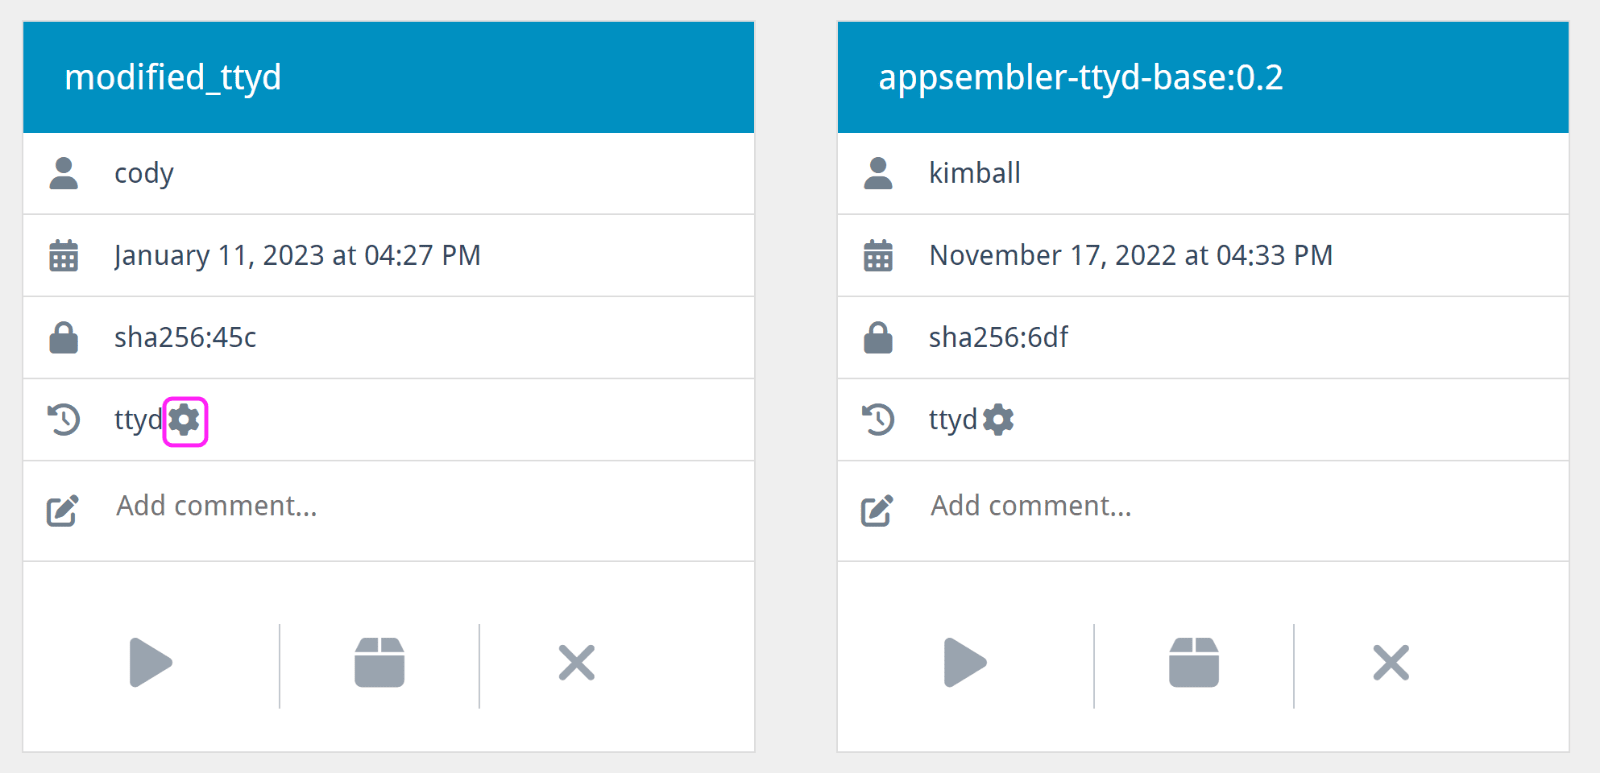Click the lock icon next to sha256:45c
This screenshot has width=1600, height=773.
(x=63, y=337)
